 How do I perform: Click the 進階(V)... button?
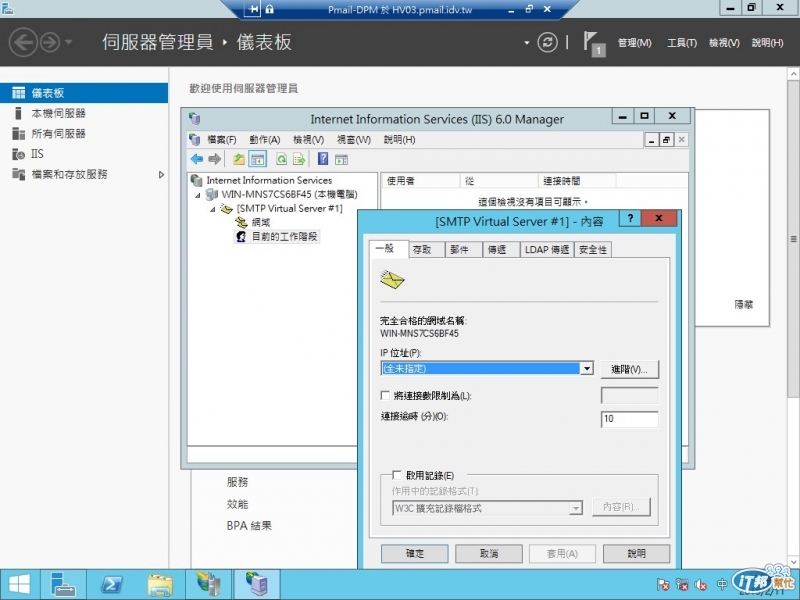click(x=630, y=369)
